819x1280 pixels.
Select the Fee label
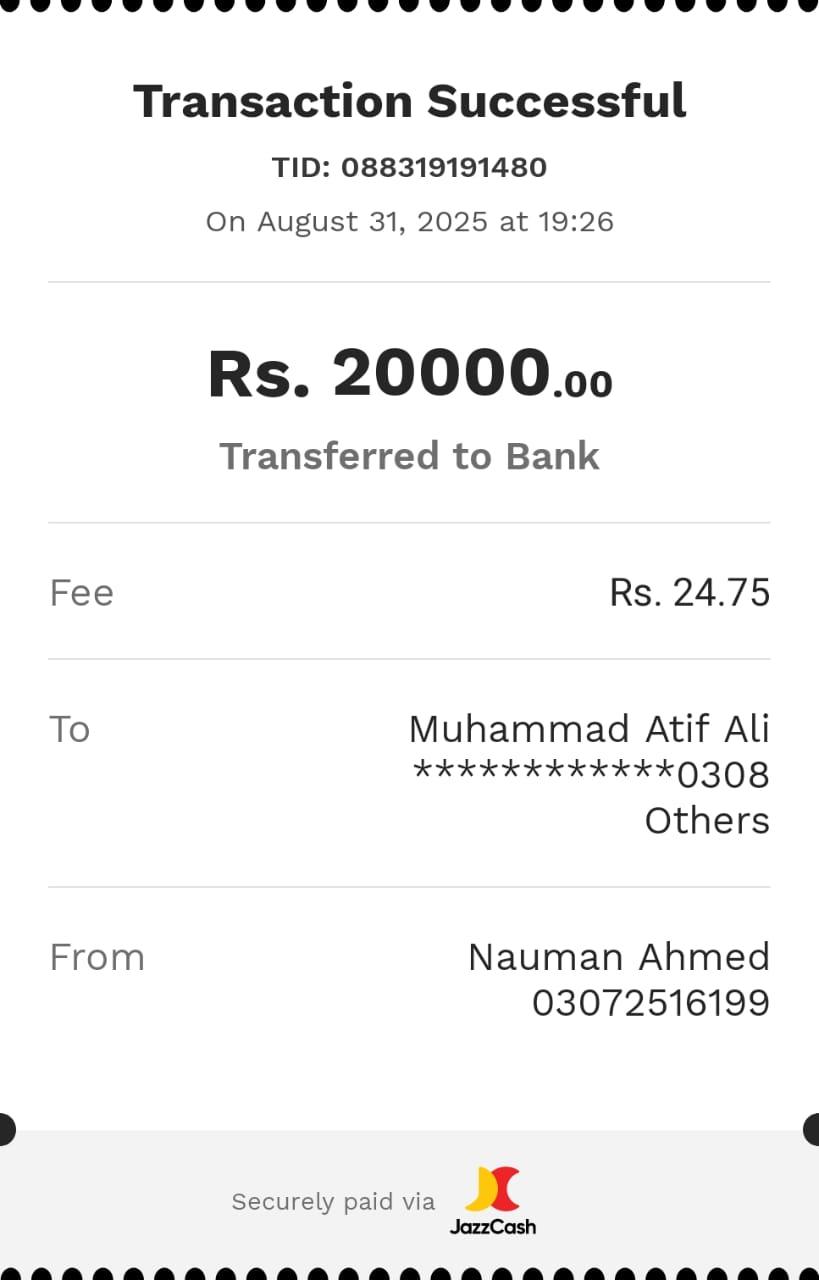[x=81, y=593]
